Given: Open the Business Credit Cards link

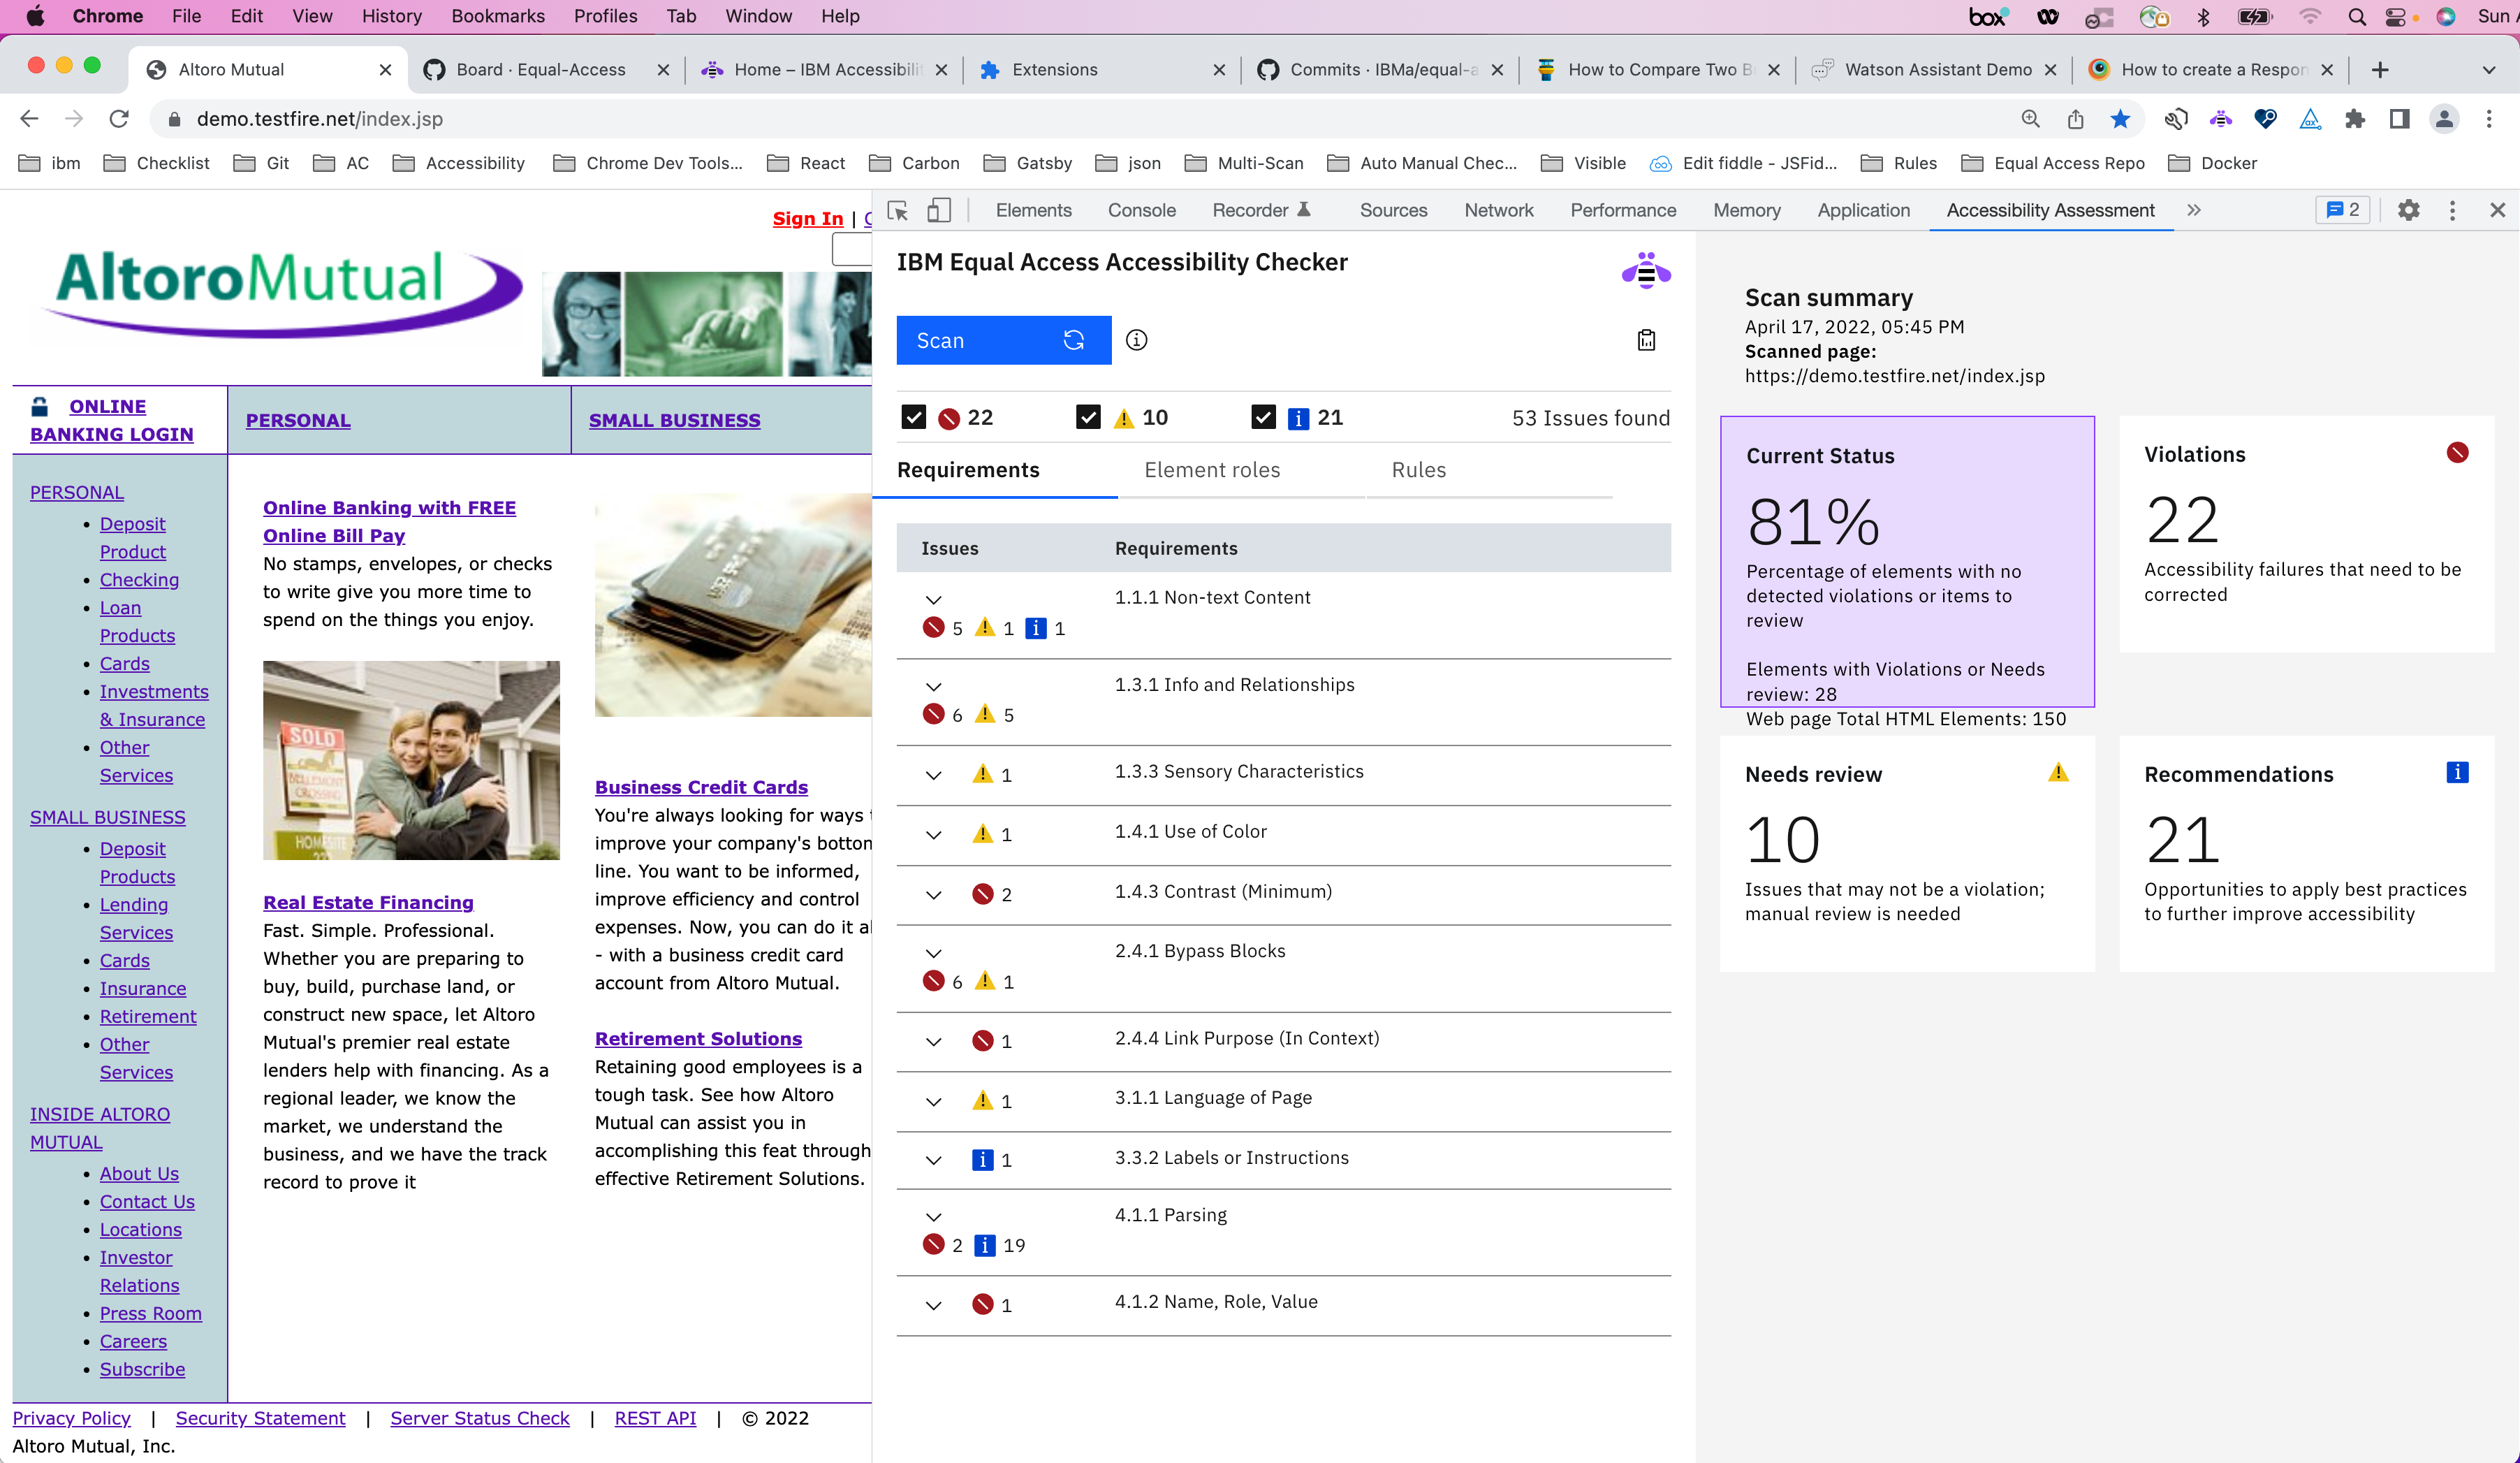Looking at the screenshot, I should [701, 787].
